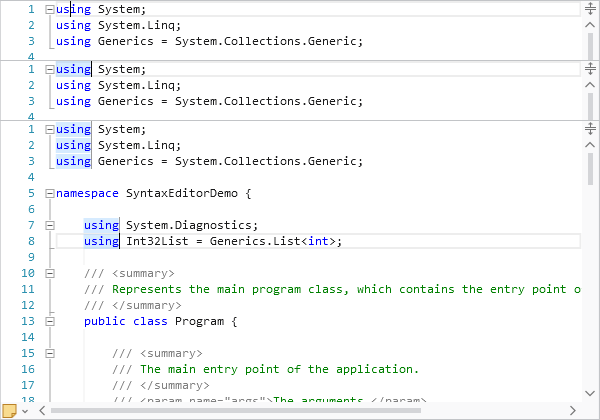Click the split-view icon in the top pane
The width and height of the screenshot is (600, 420).
pos(590,9)
